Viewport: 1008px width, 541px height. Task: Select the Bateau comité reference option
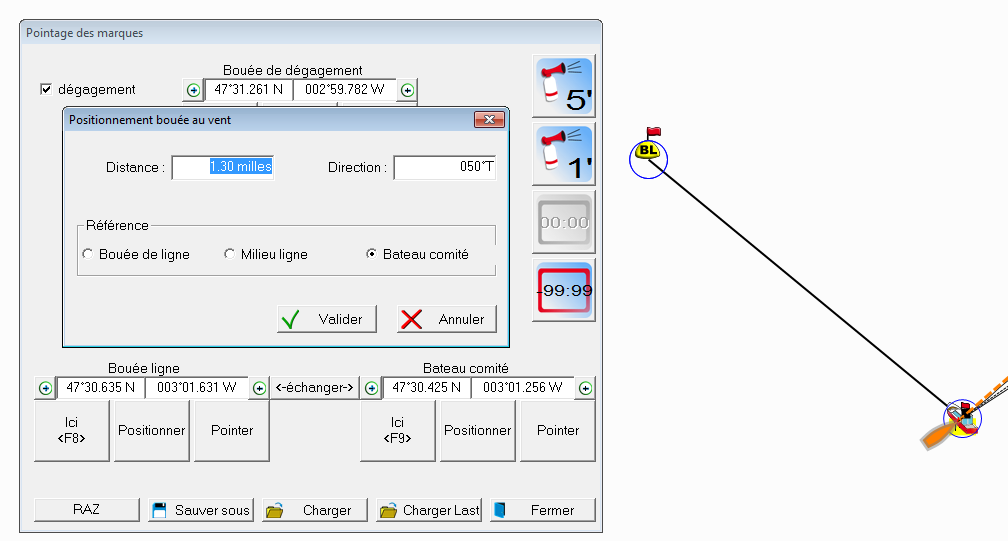[372, 255]
